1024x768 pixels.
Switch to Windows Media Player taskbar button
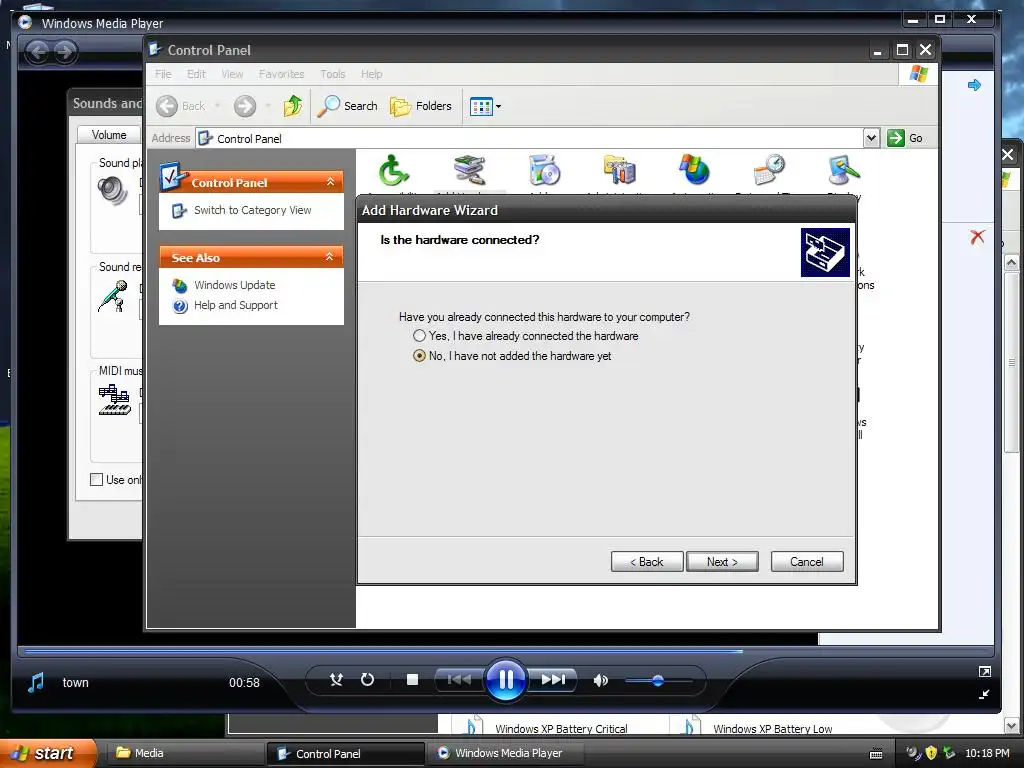click(508, 753)
